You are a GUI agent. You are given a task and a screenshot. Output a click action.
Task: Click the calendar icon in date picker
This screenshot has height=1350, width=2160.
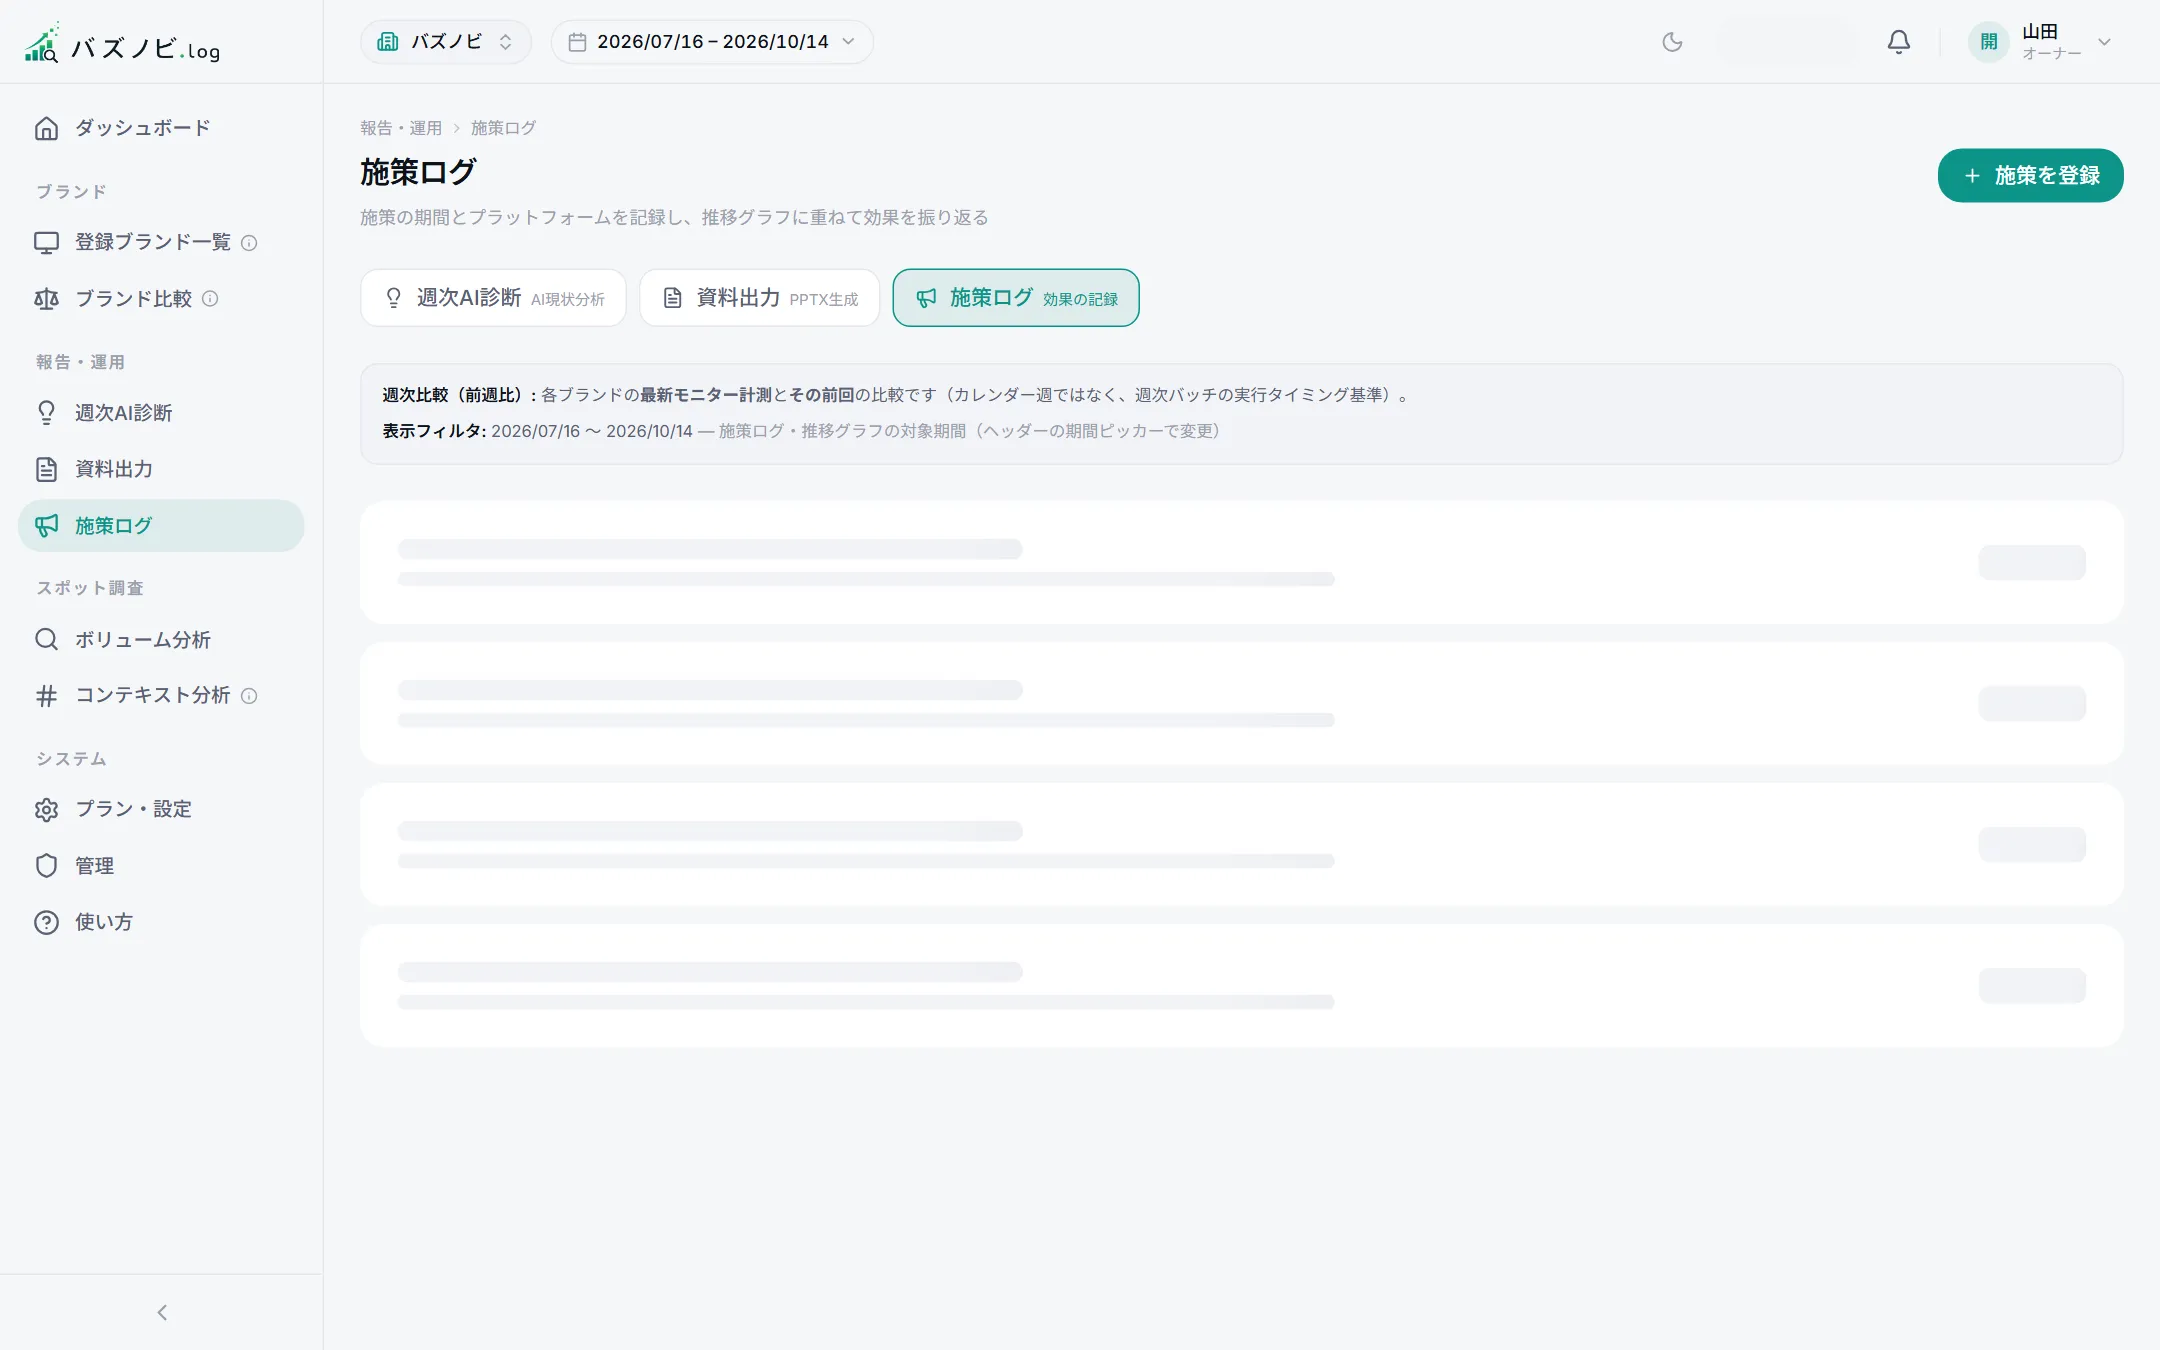[577, 42]
